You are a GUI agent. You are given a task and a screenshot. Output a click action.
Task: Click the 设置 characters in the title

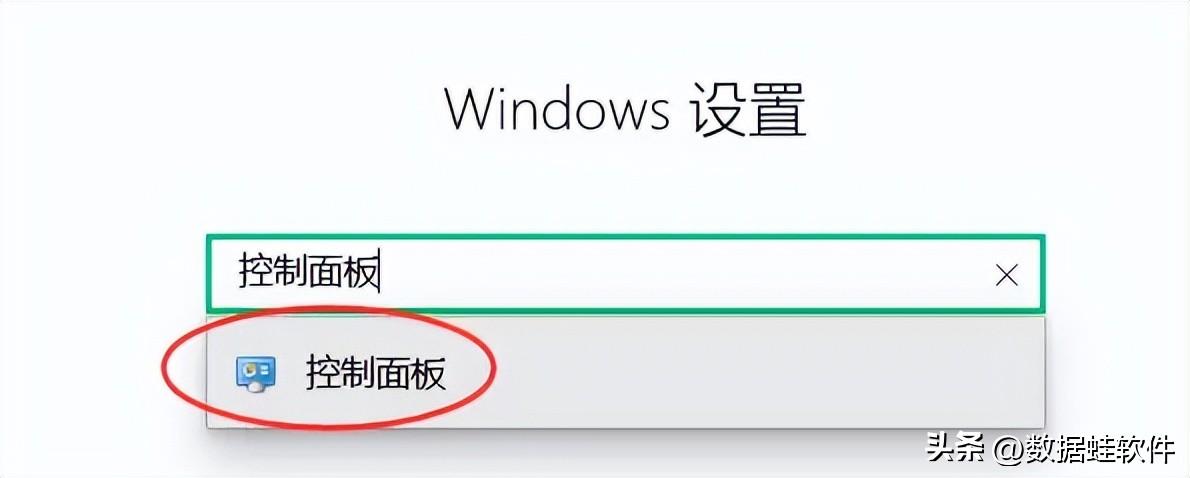[748, 111]
